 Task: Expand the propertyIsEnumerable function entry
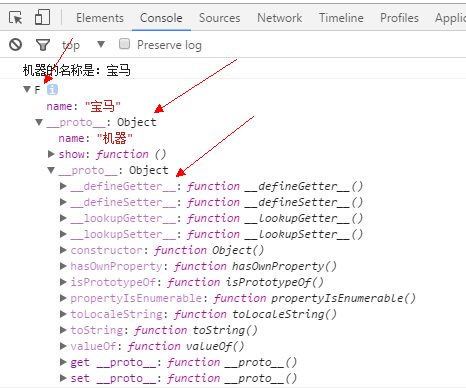point(63,298)
